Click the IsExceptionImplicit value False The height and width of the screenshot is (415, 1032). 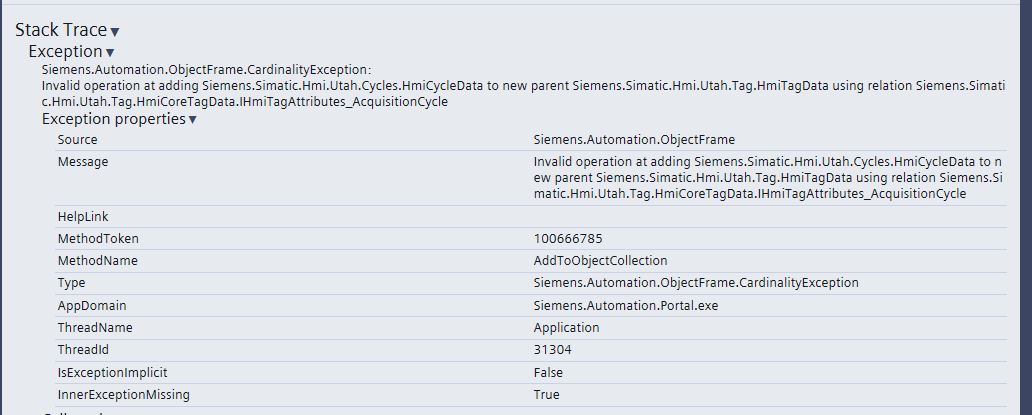tap(548, 372)
